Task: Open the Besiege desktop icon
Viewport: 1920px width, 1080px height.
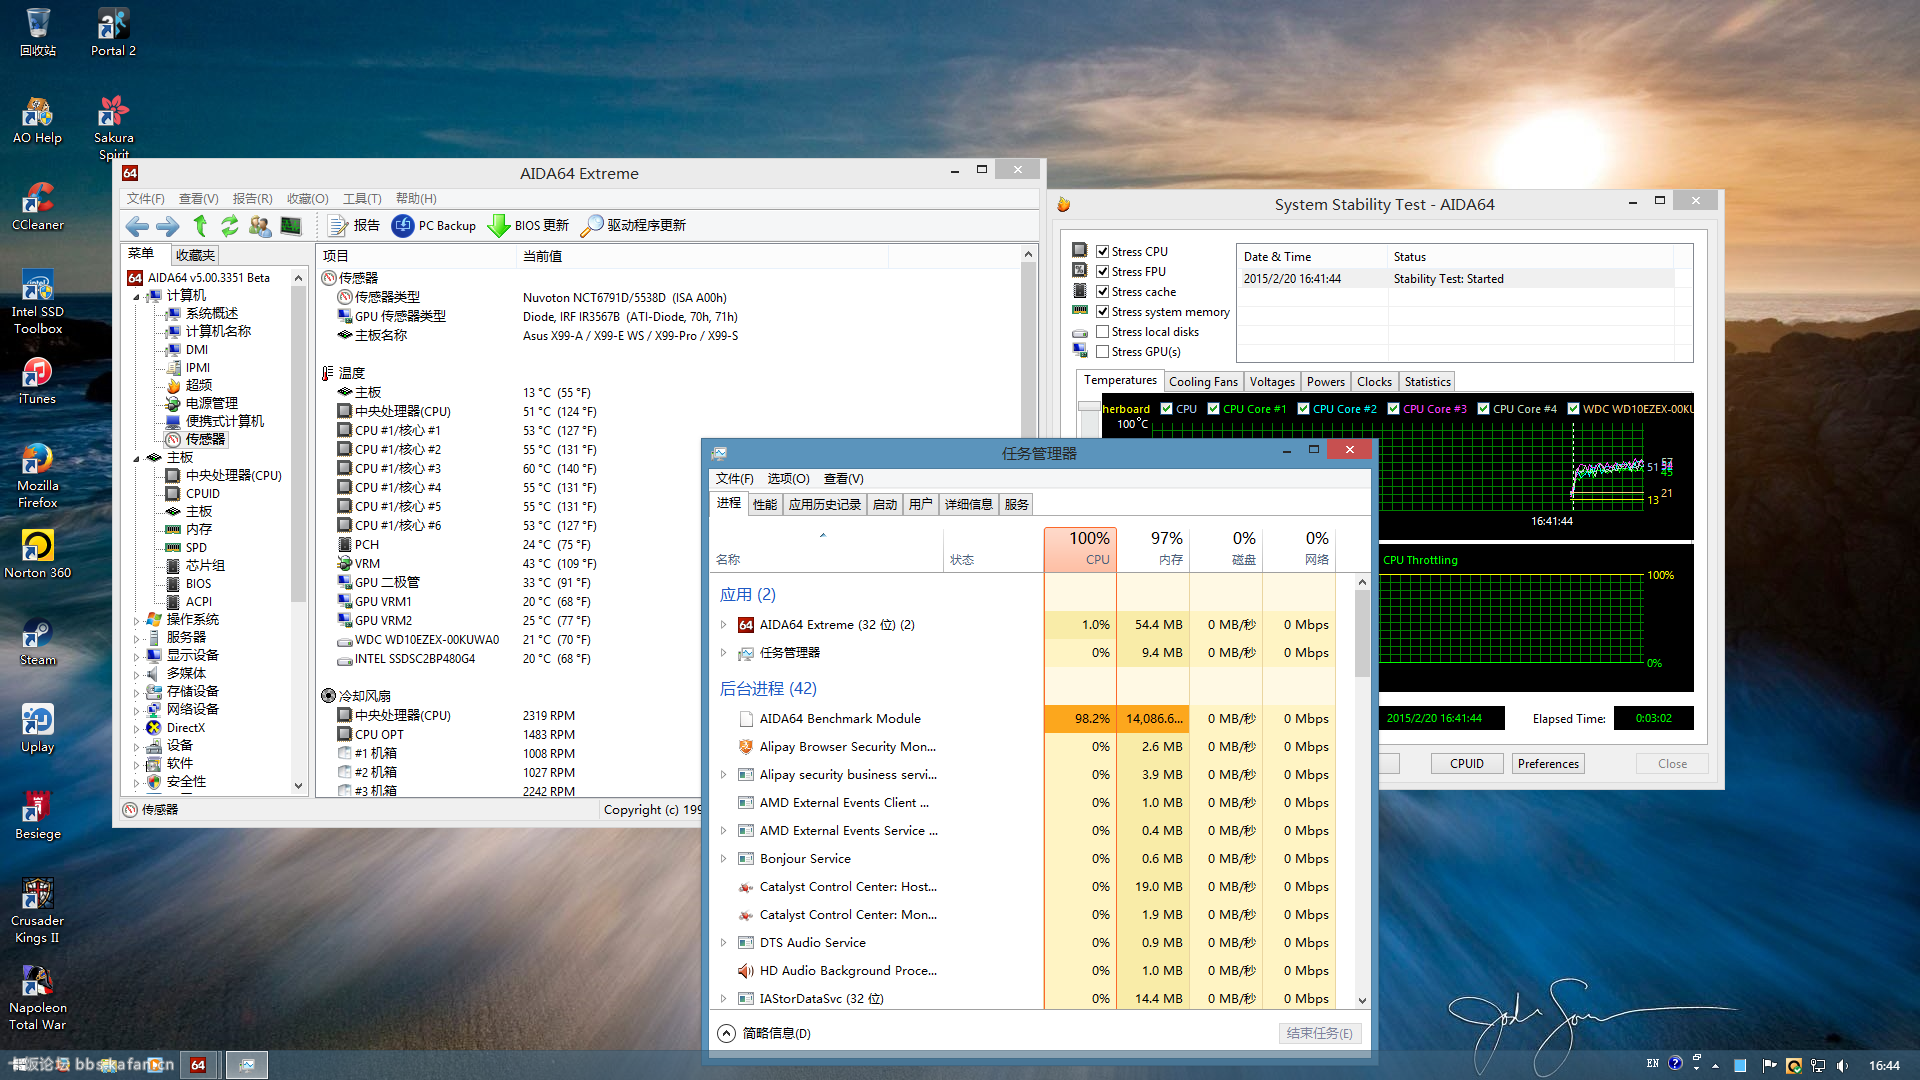Action: point(38,815)
